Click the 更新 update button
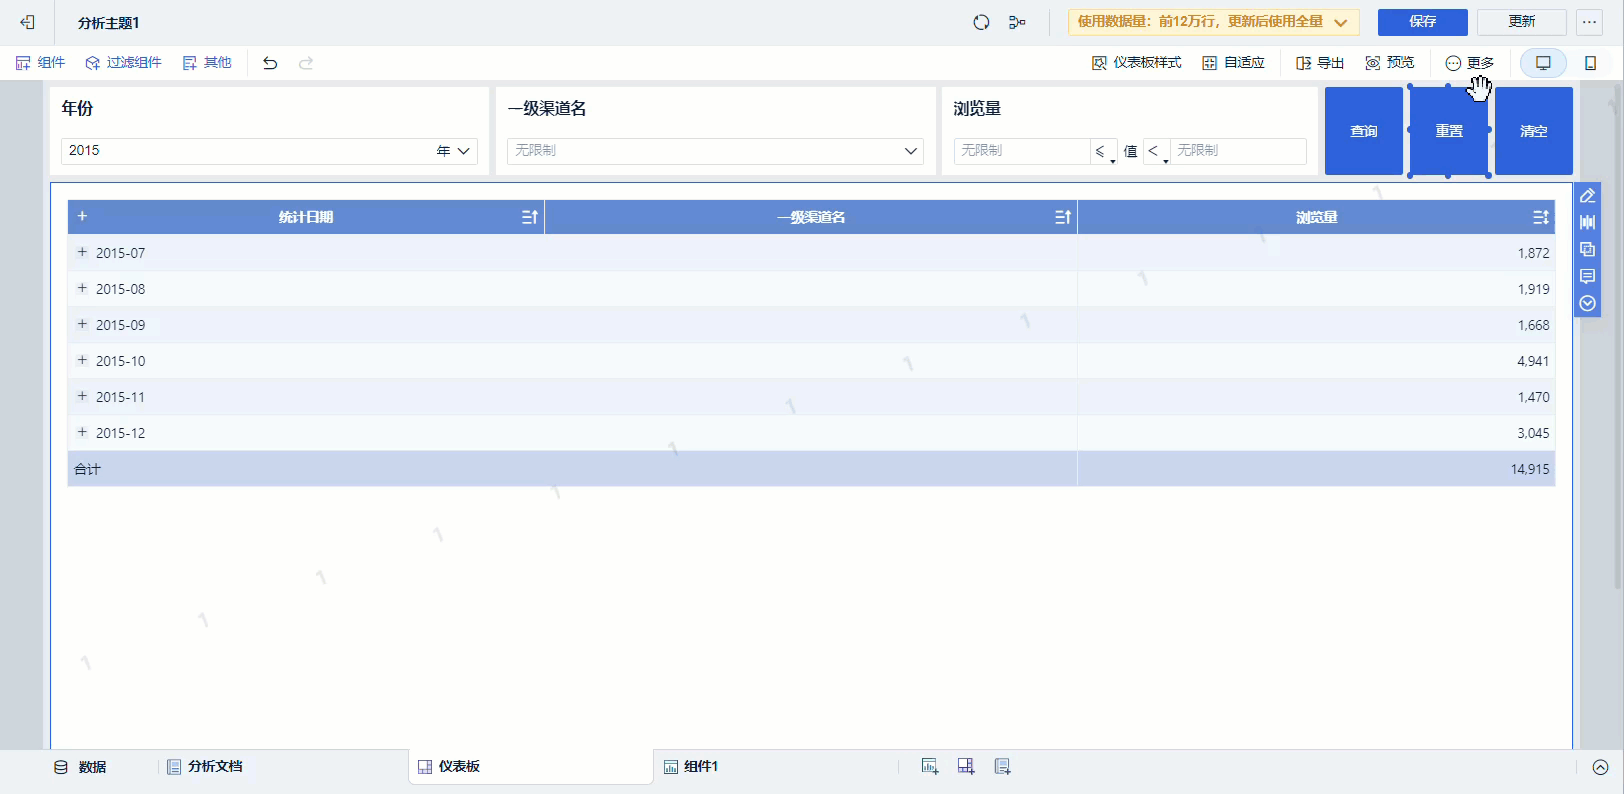Viewport: 1624px width, 794px height. 1522,22
